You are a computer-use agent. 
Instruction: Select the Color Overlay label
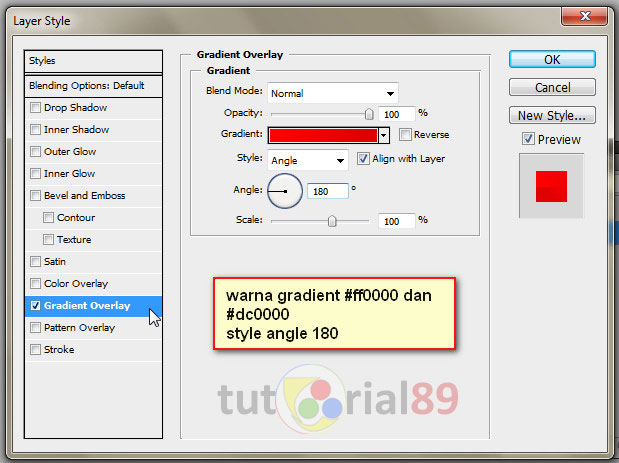(76, 283)
